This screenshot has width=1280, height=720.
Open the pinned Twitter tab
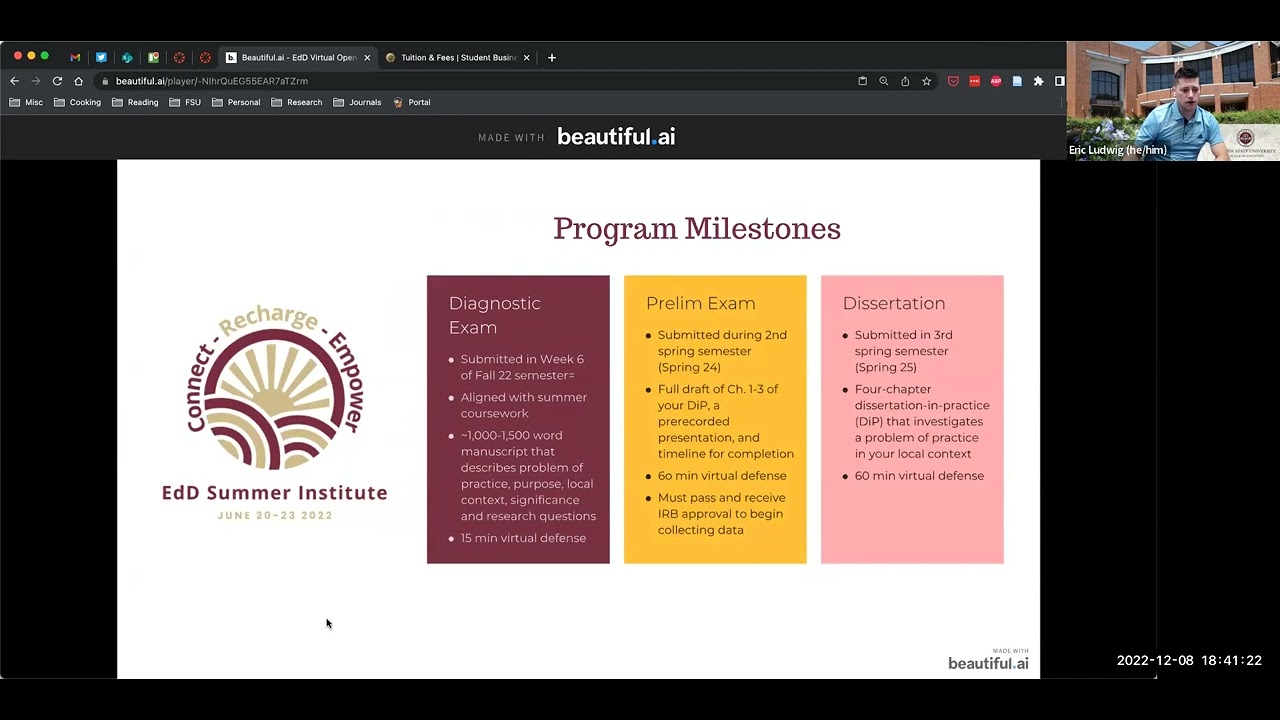101,58
